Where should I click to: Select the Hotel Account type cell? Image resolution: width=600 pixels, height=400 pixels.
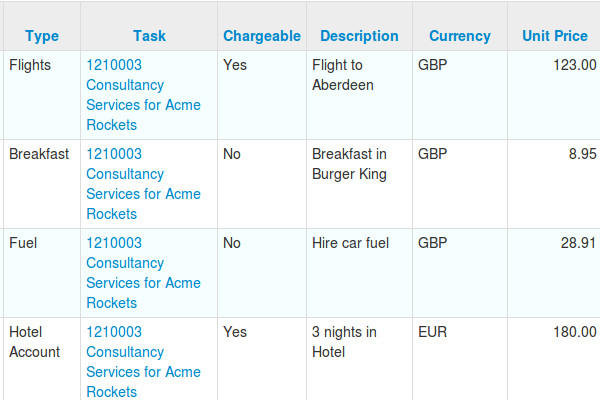coord(35,342)
